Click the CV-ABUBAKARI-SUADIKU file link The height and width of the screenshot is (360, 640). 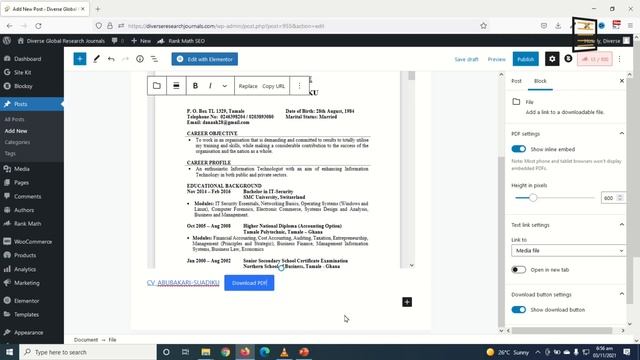[x=183, y=282]
